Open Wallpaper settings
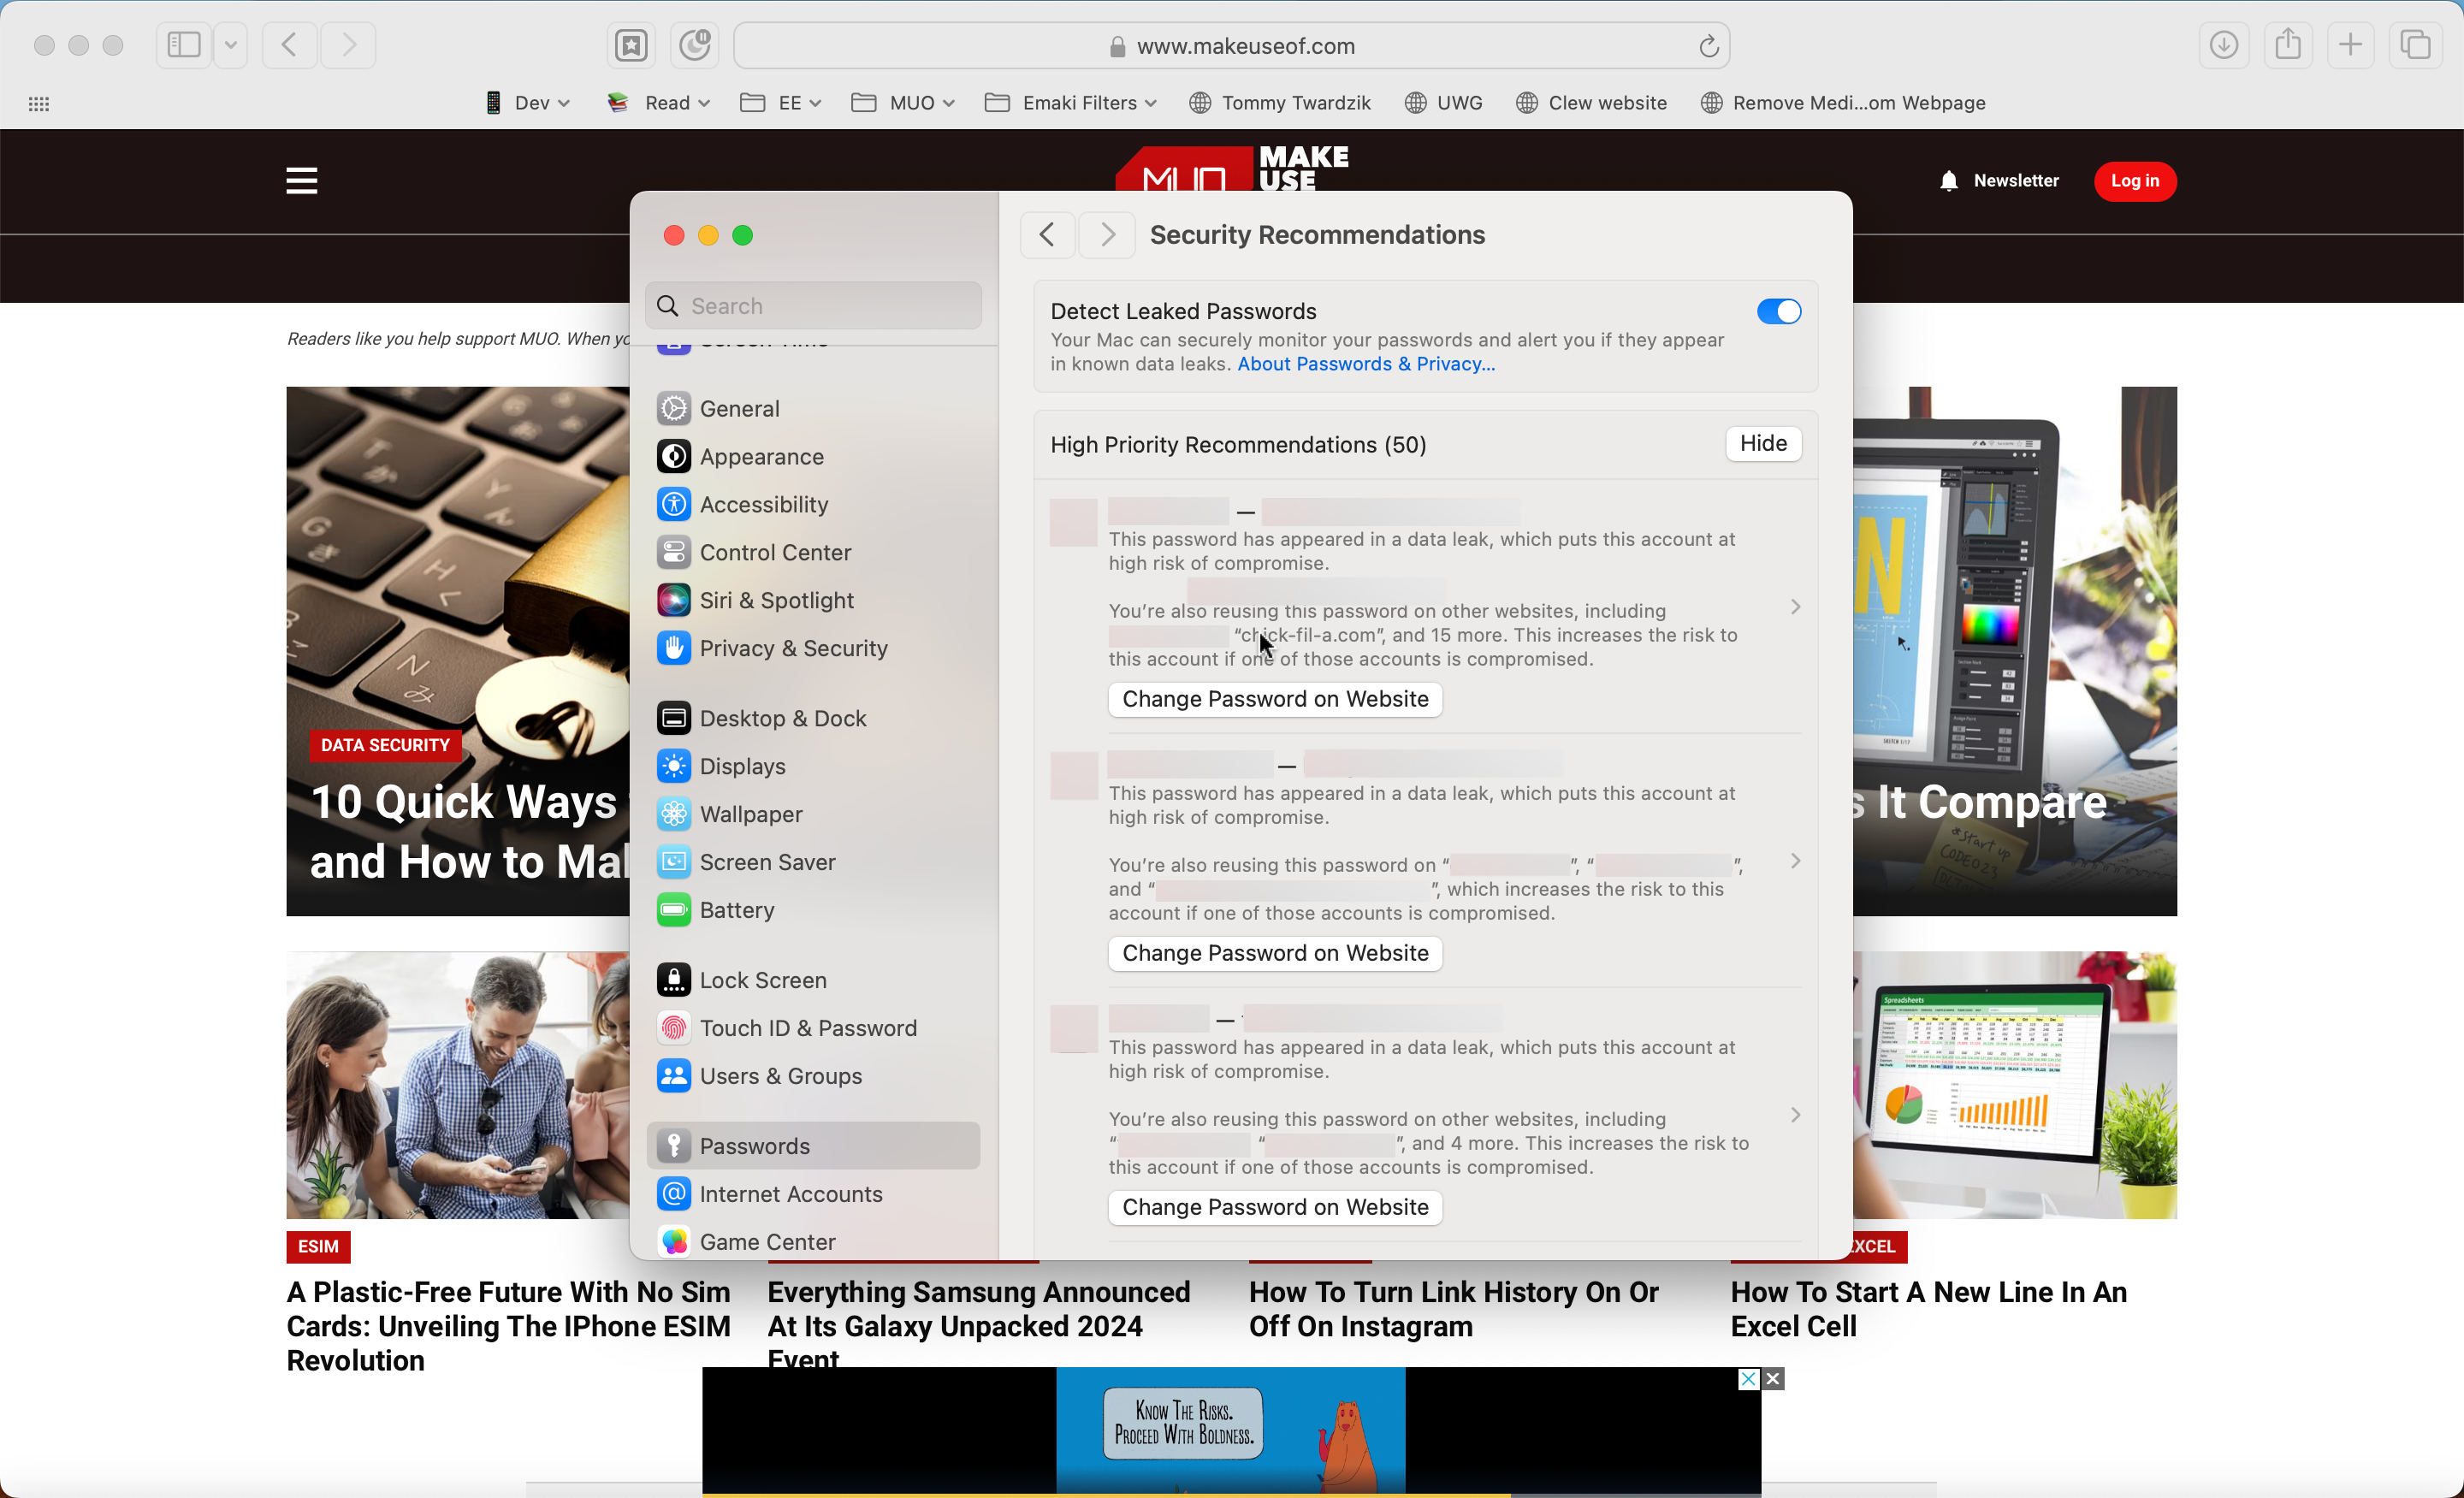Screen dimensions: 2464x1498 click(750, 814)
